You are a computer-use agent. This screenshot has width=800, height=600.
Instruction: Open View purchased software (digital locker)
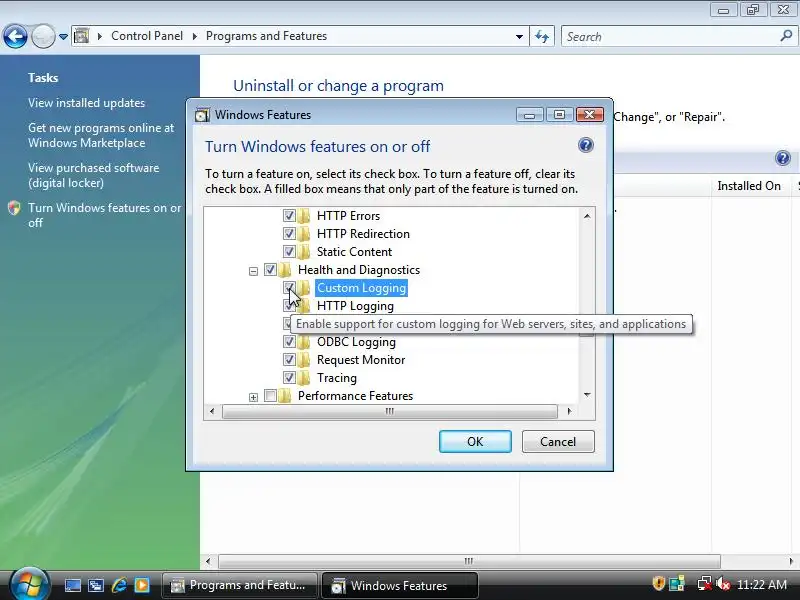pyautogui.click(x=93, y=175)
